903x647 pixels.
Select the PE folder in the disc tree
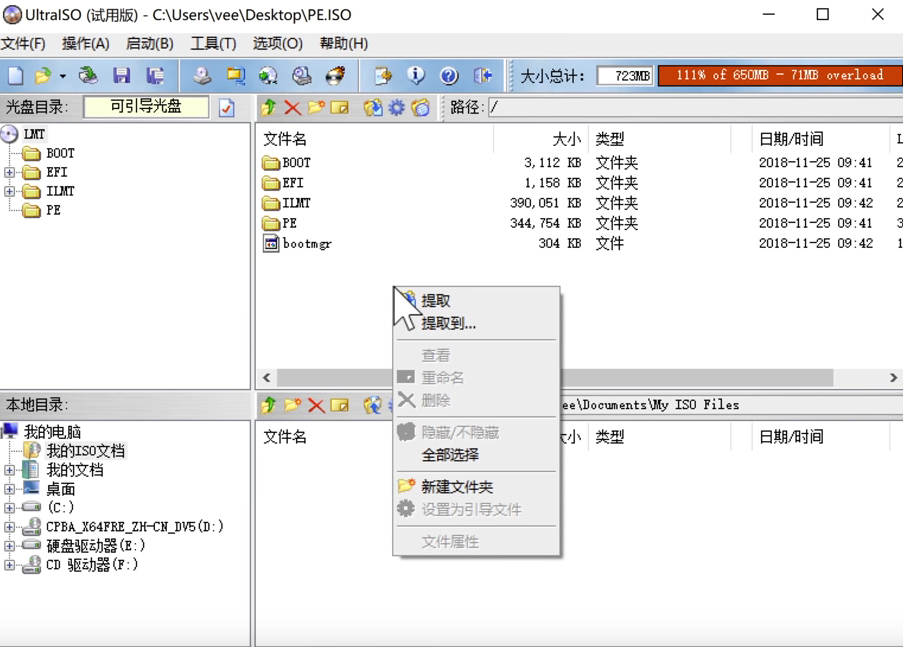point(53,210)
